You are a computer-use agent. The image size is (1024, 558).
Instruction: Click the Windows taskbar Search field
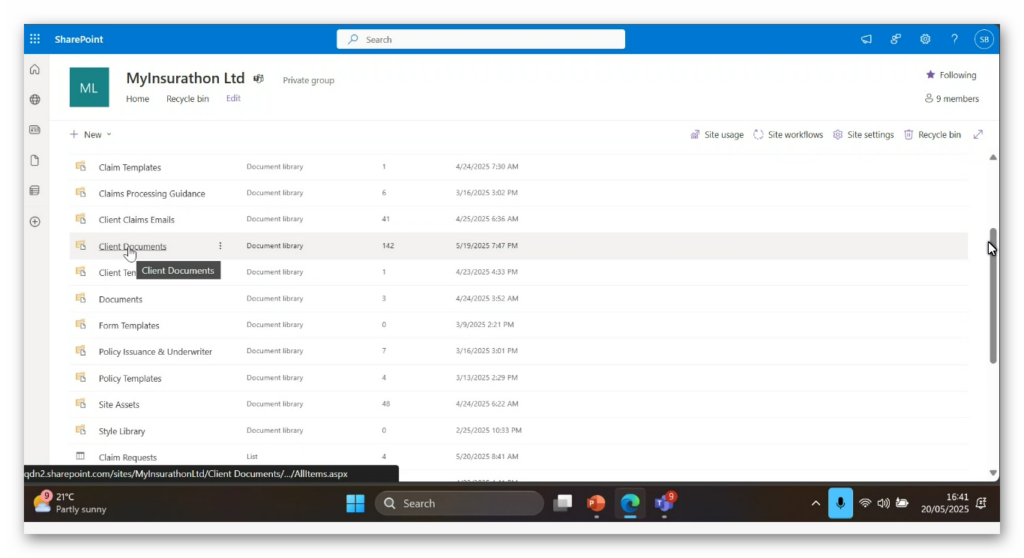point(459,503)
